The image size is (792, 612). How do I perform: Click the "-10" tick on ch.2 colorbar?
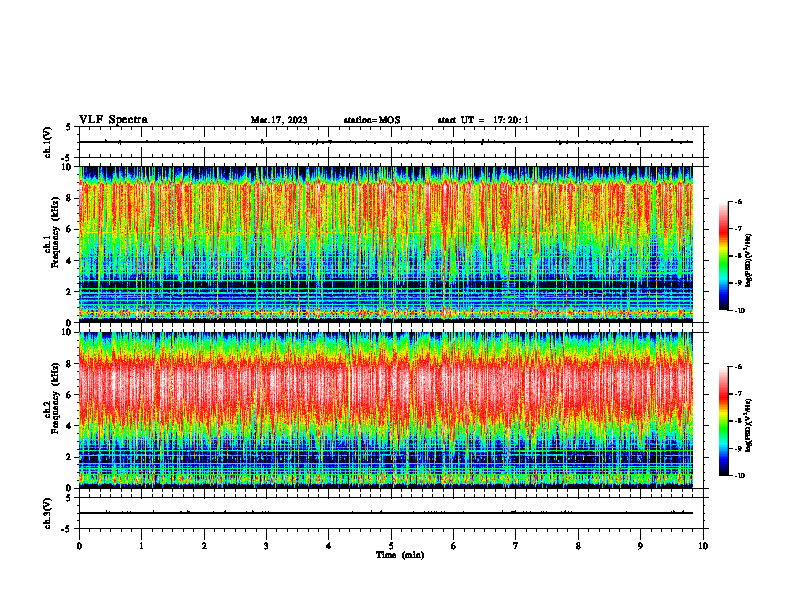click(739, 476)
